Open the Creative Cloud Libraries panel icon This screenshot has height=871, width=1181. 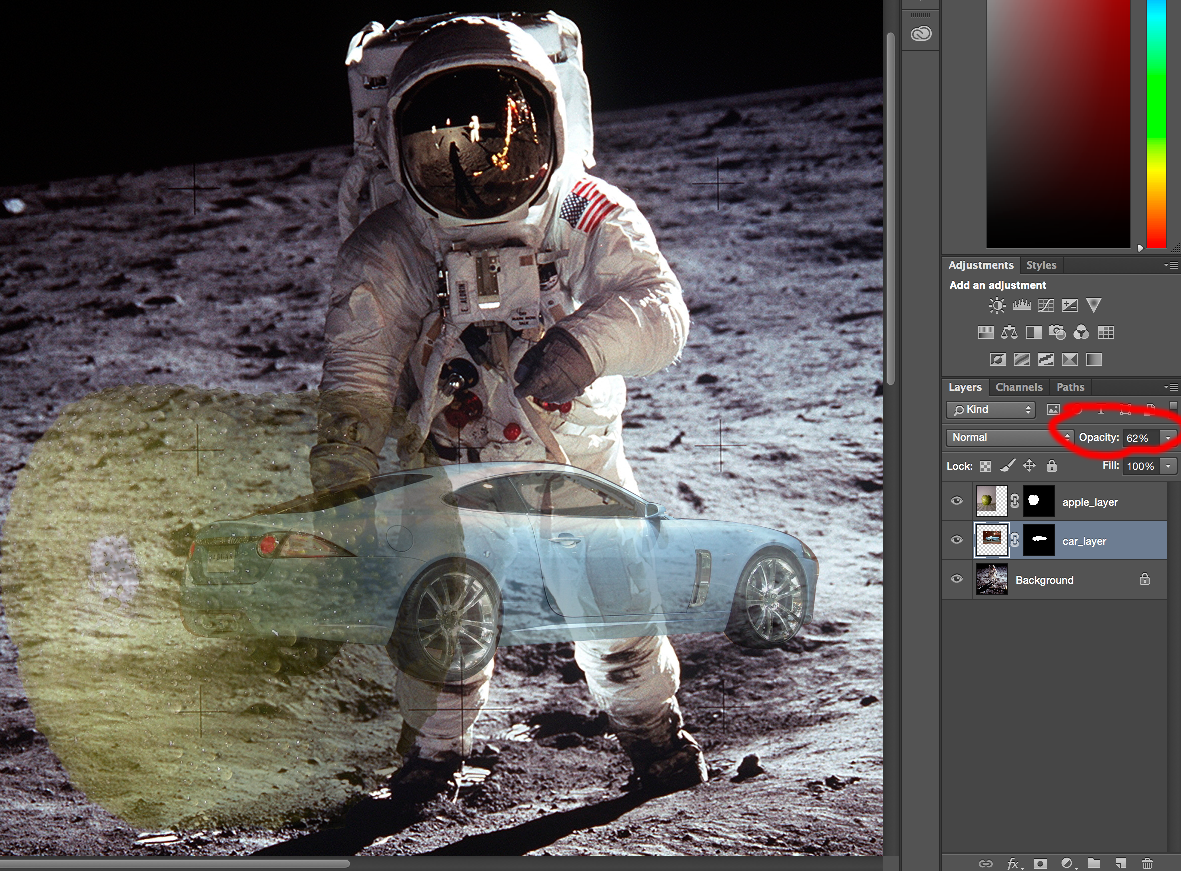click(921, 34)
